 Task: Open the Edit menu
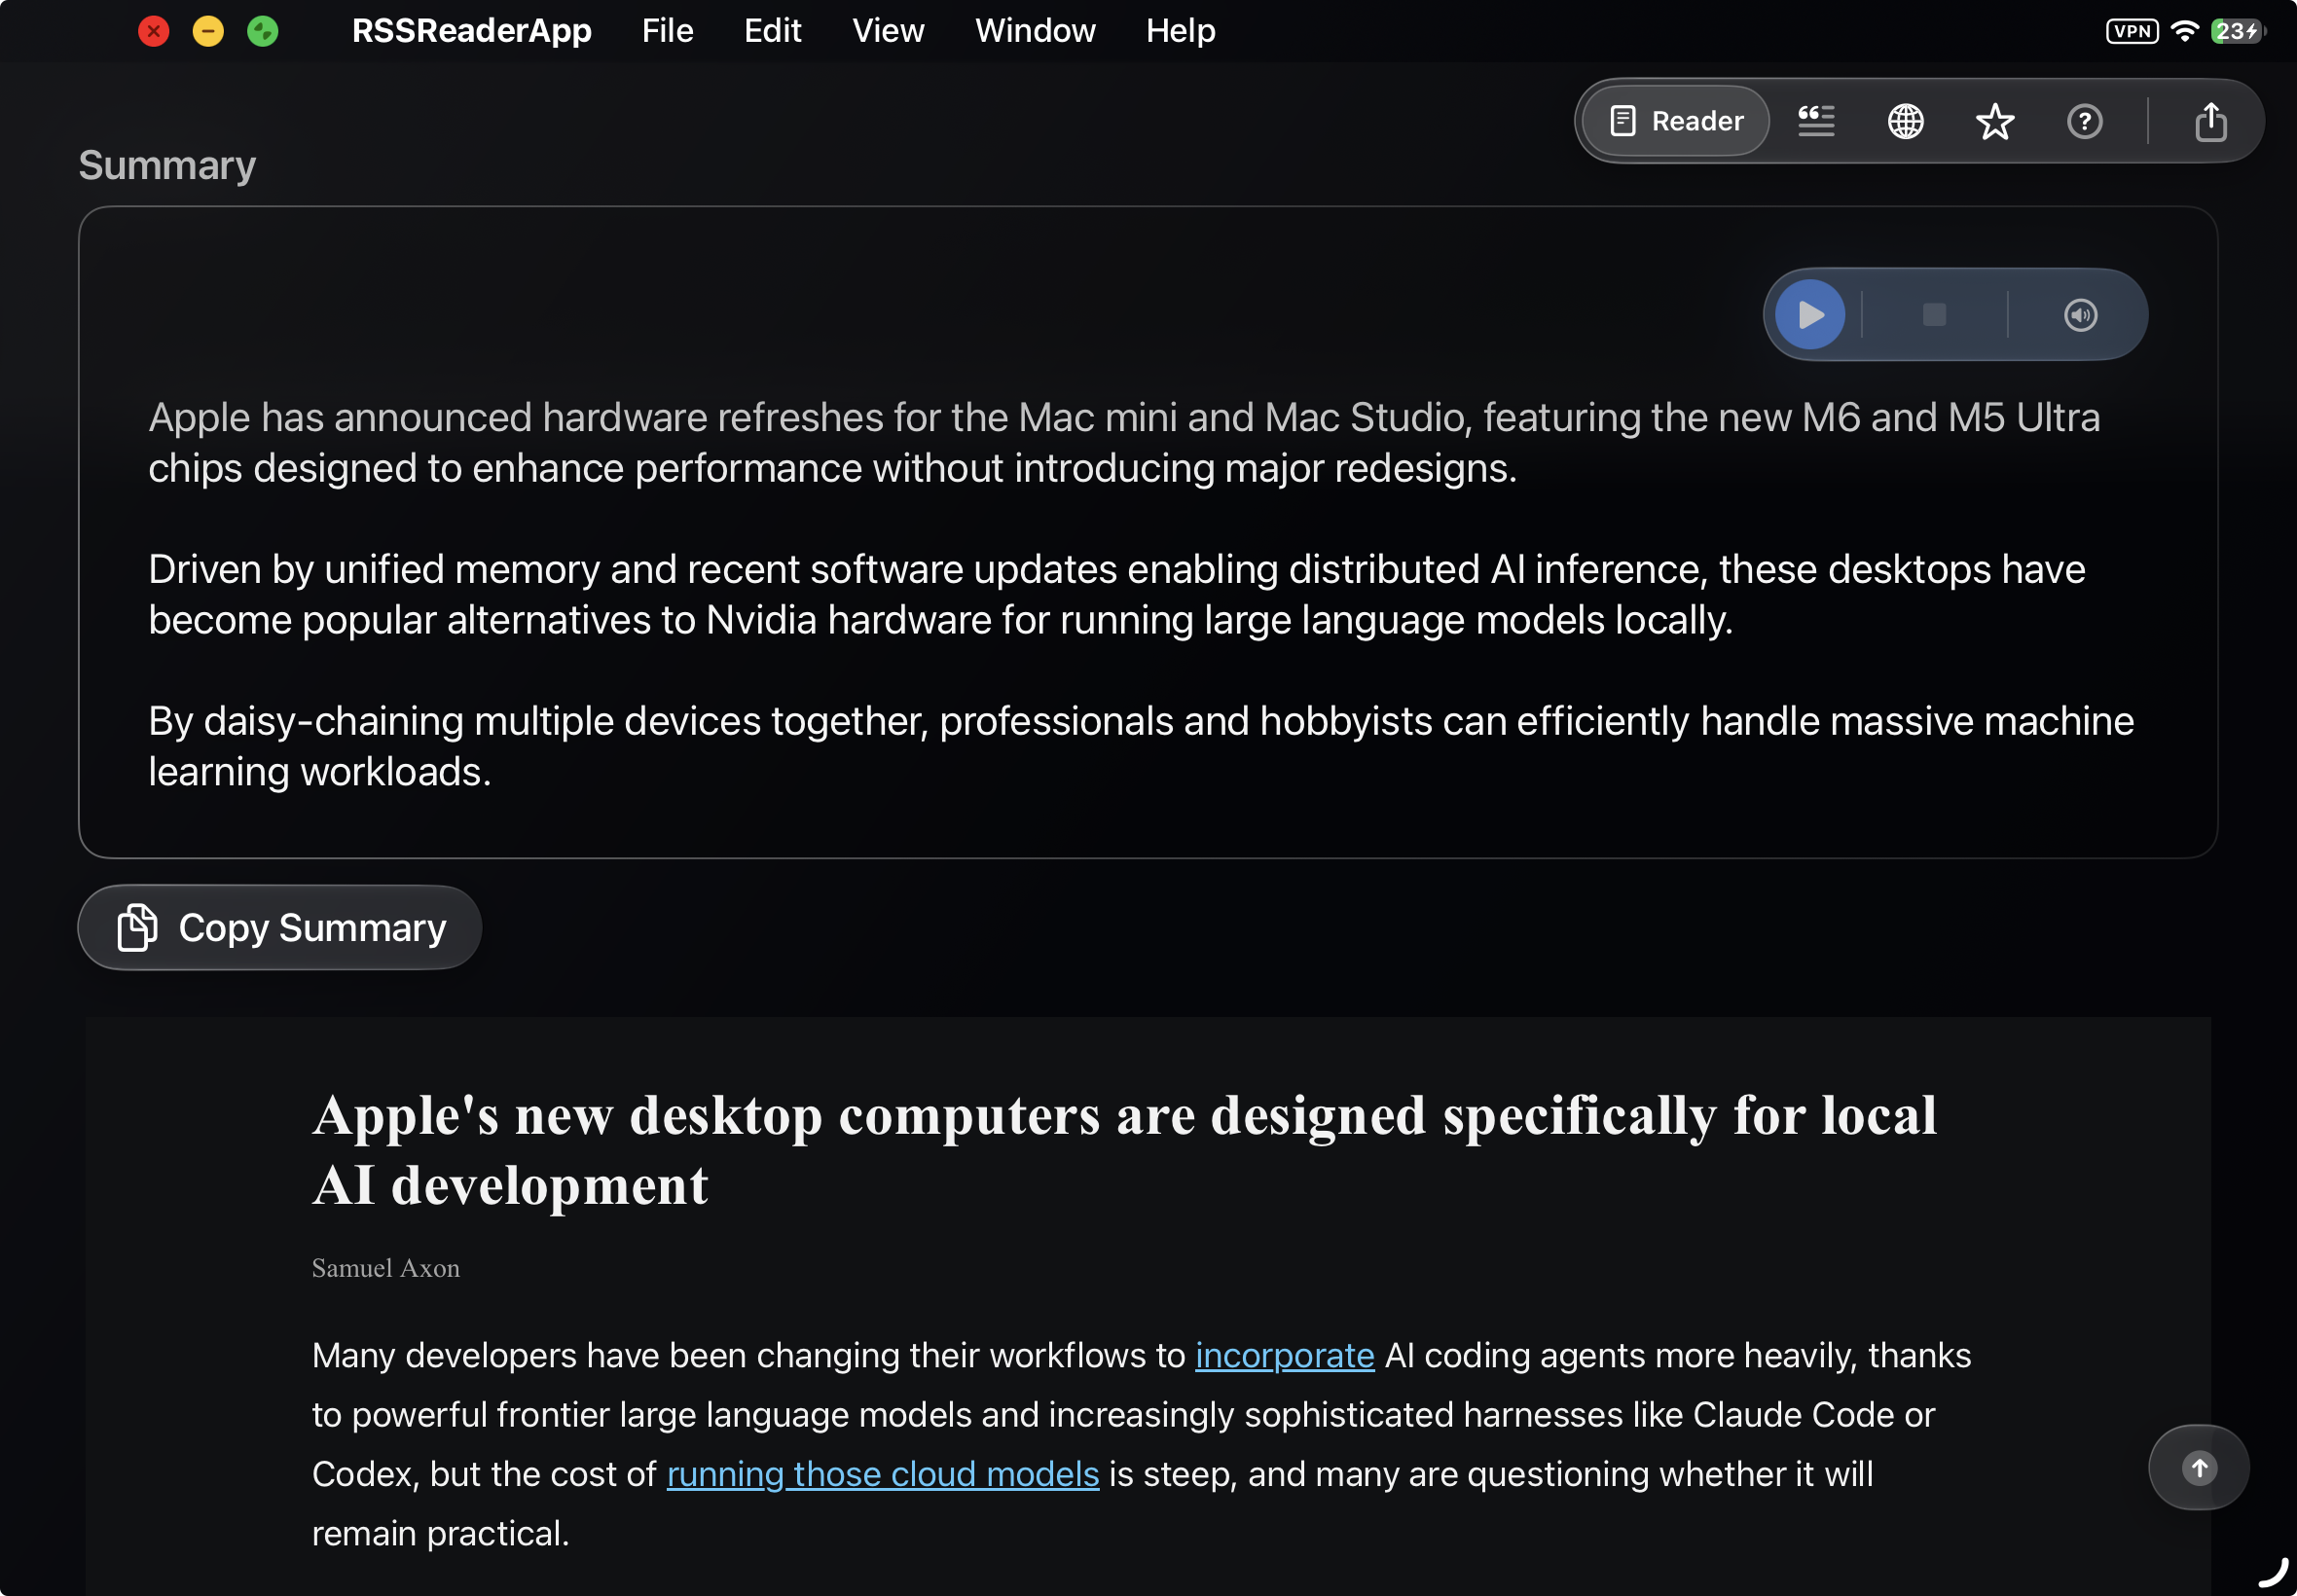tap(772, 31)
